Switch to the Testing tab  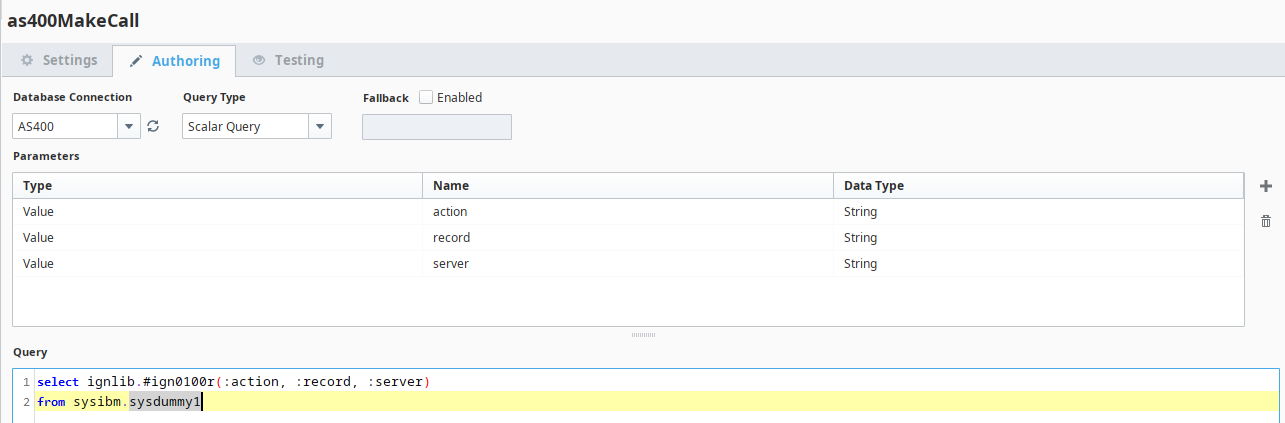288,60
